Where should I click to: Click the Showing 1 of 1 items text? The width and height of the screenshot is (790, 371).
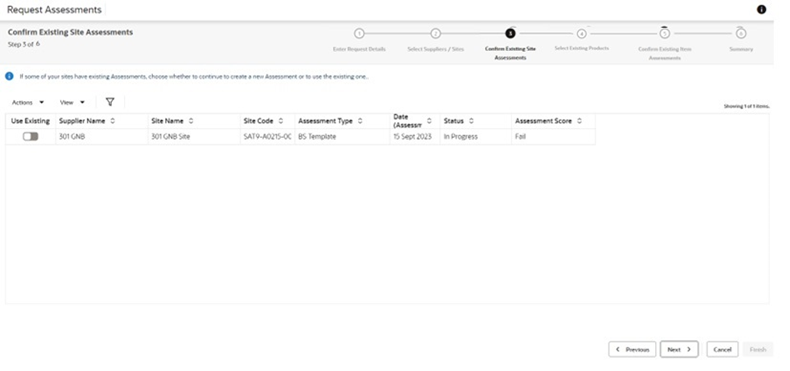click(747, 106)
